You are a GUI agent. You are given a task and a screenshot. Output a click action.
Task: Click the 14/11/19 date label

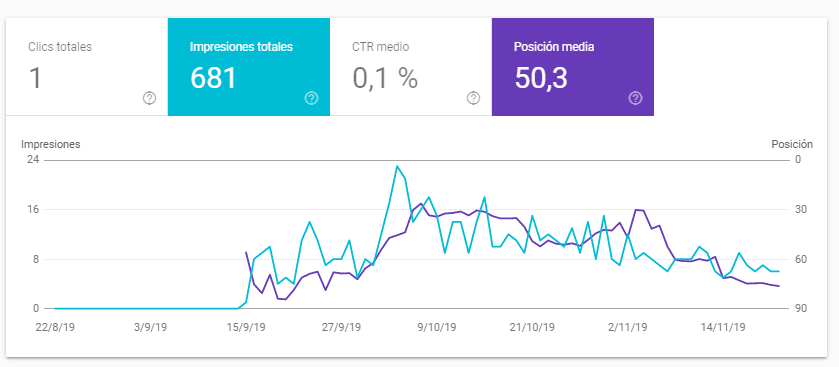(724, 327)
